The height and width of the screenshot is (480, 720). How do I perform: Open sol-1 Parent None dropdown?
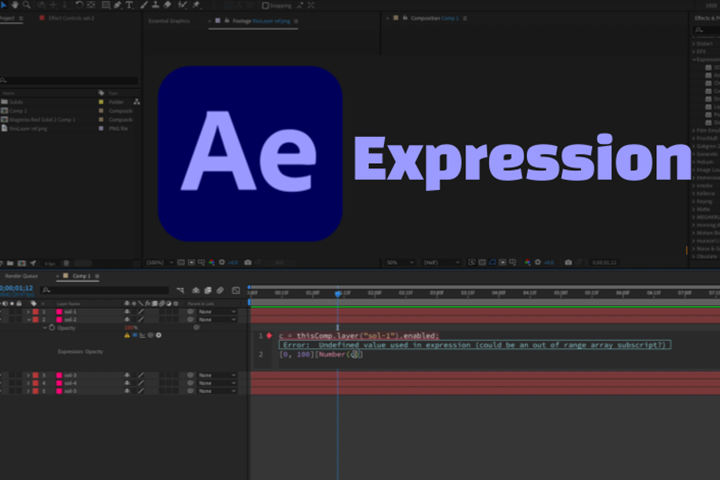(217, 312)
